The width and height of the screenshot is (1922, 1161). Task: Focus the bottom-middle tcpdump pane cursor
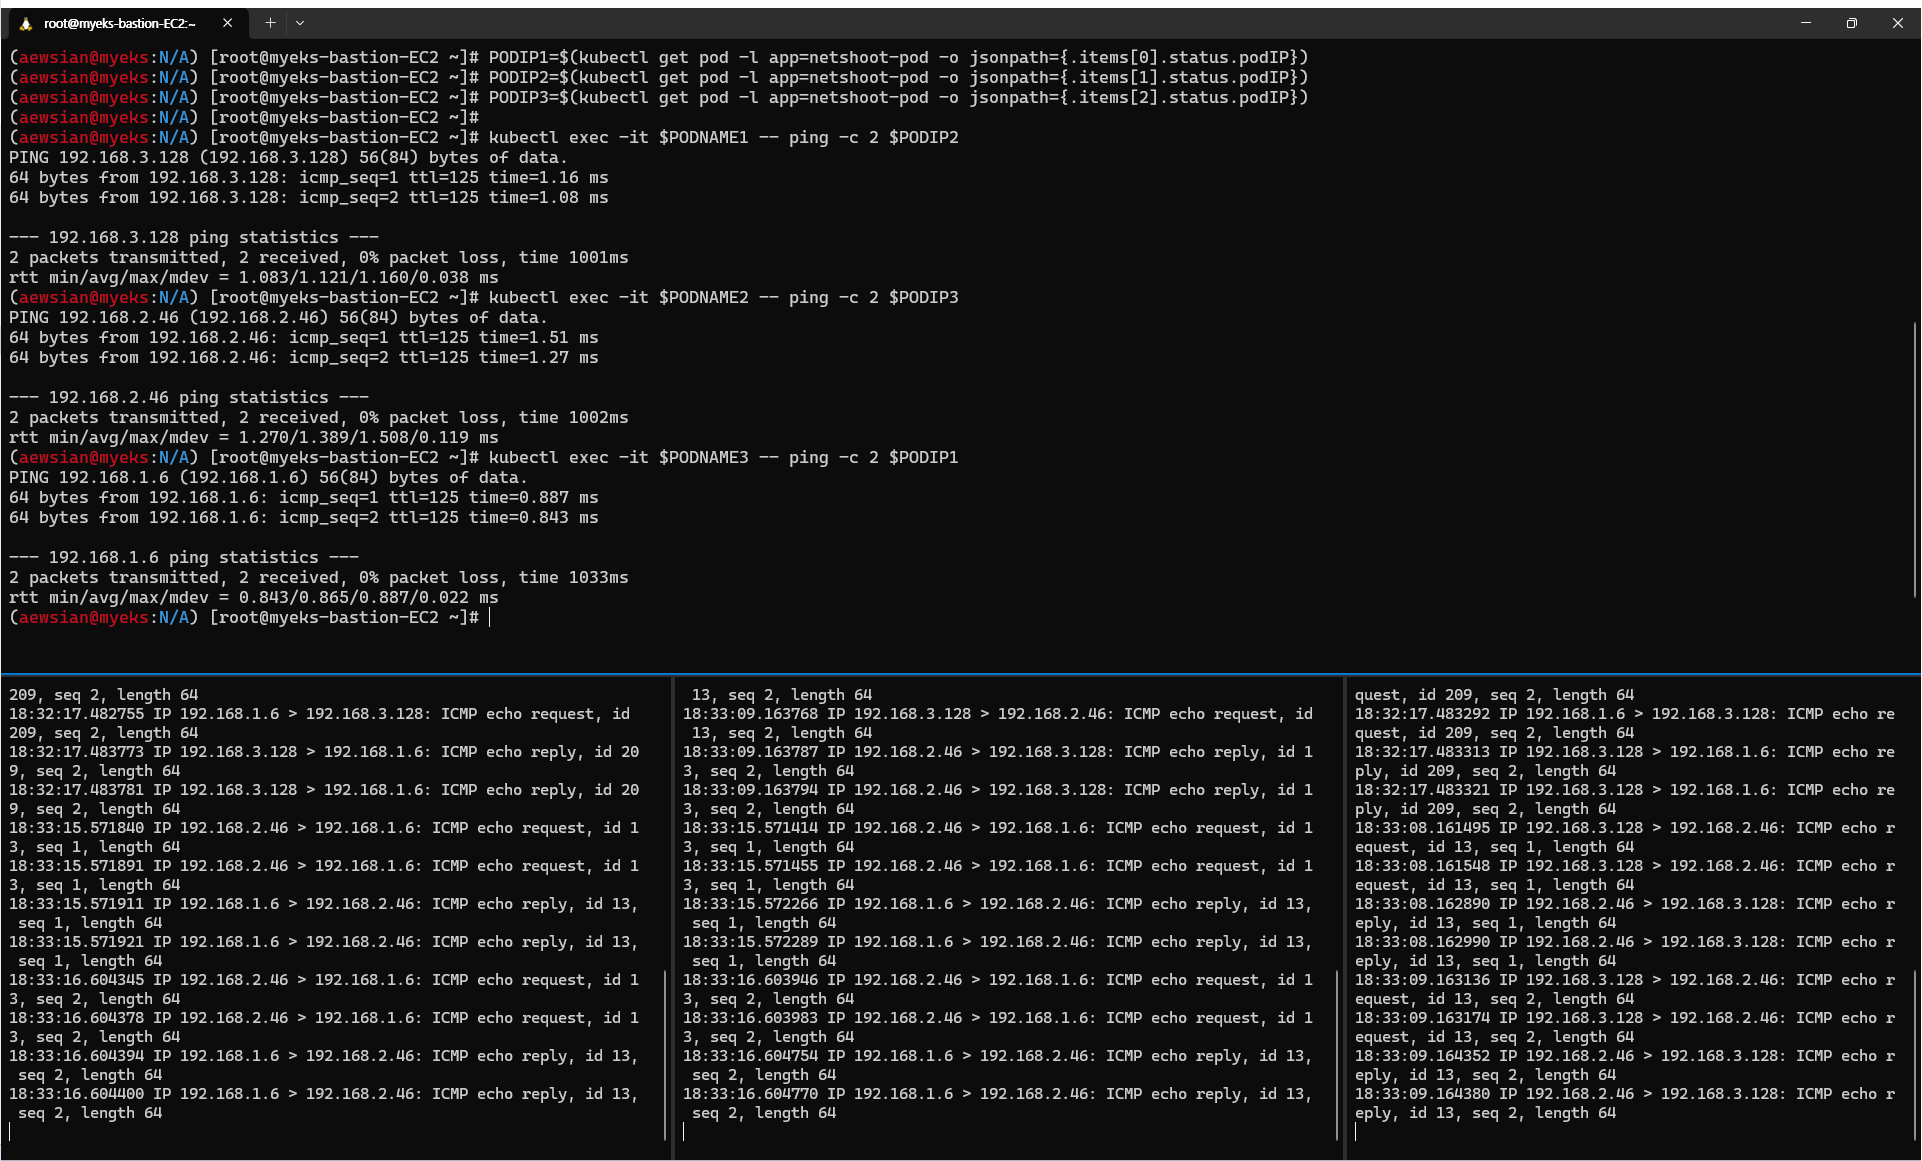(x=684, y=1132)
